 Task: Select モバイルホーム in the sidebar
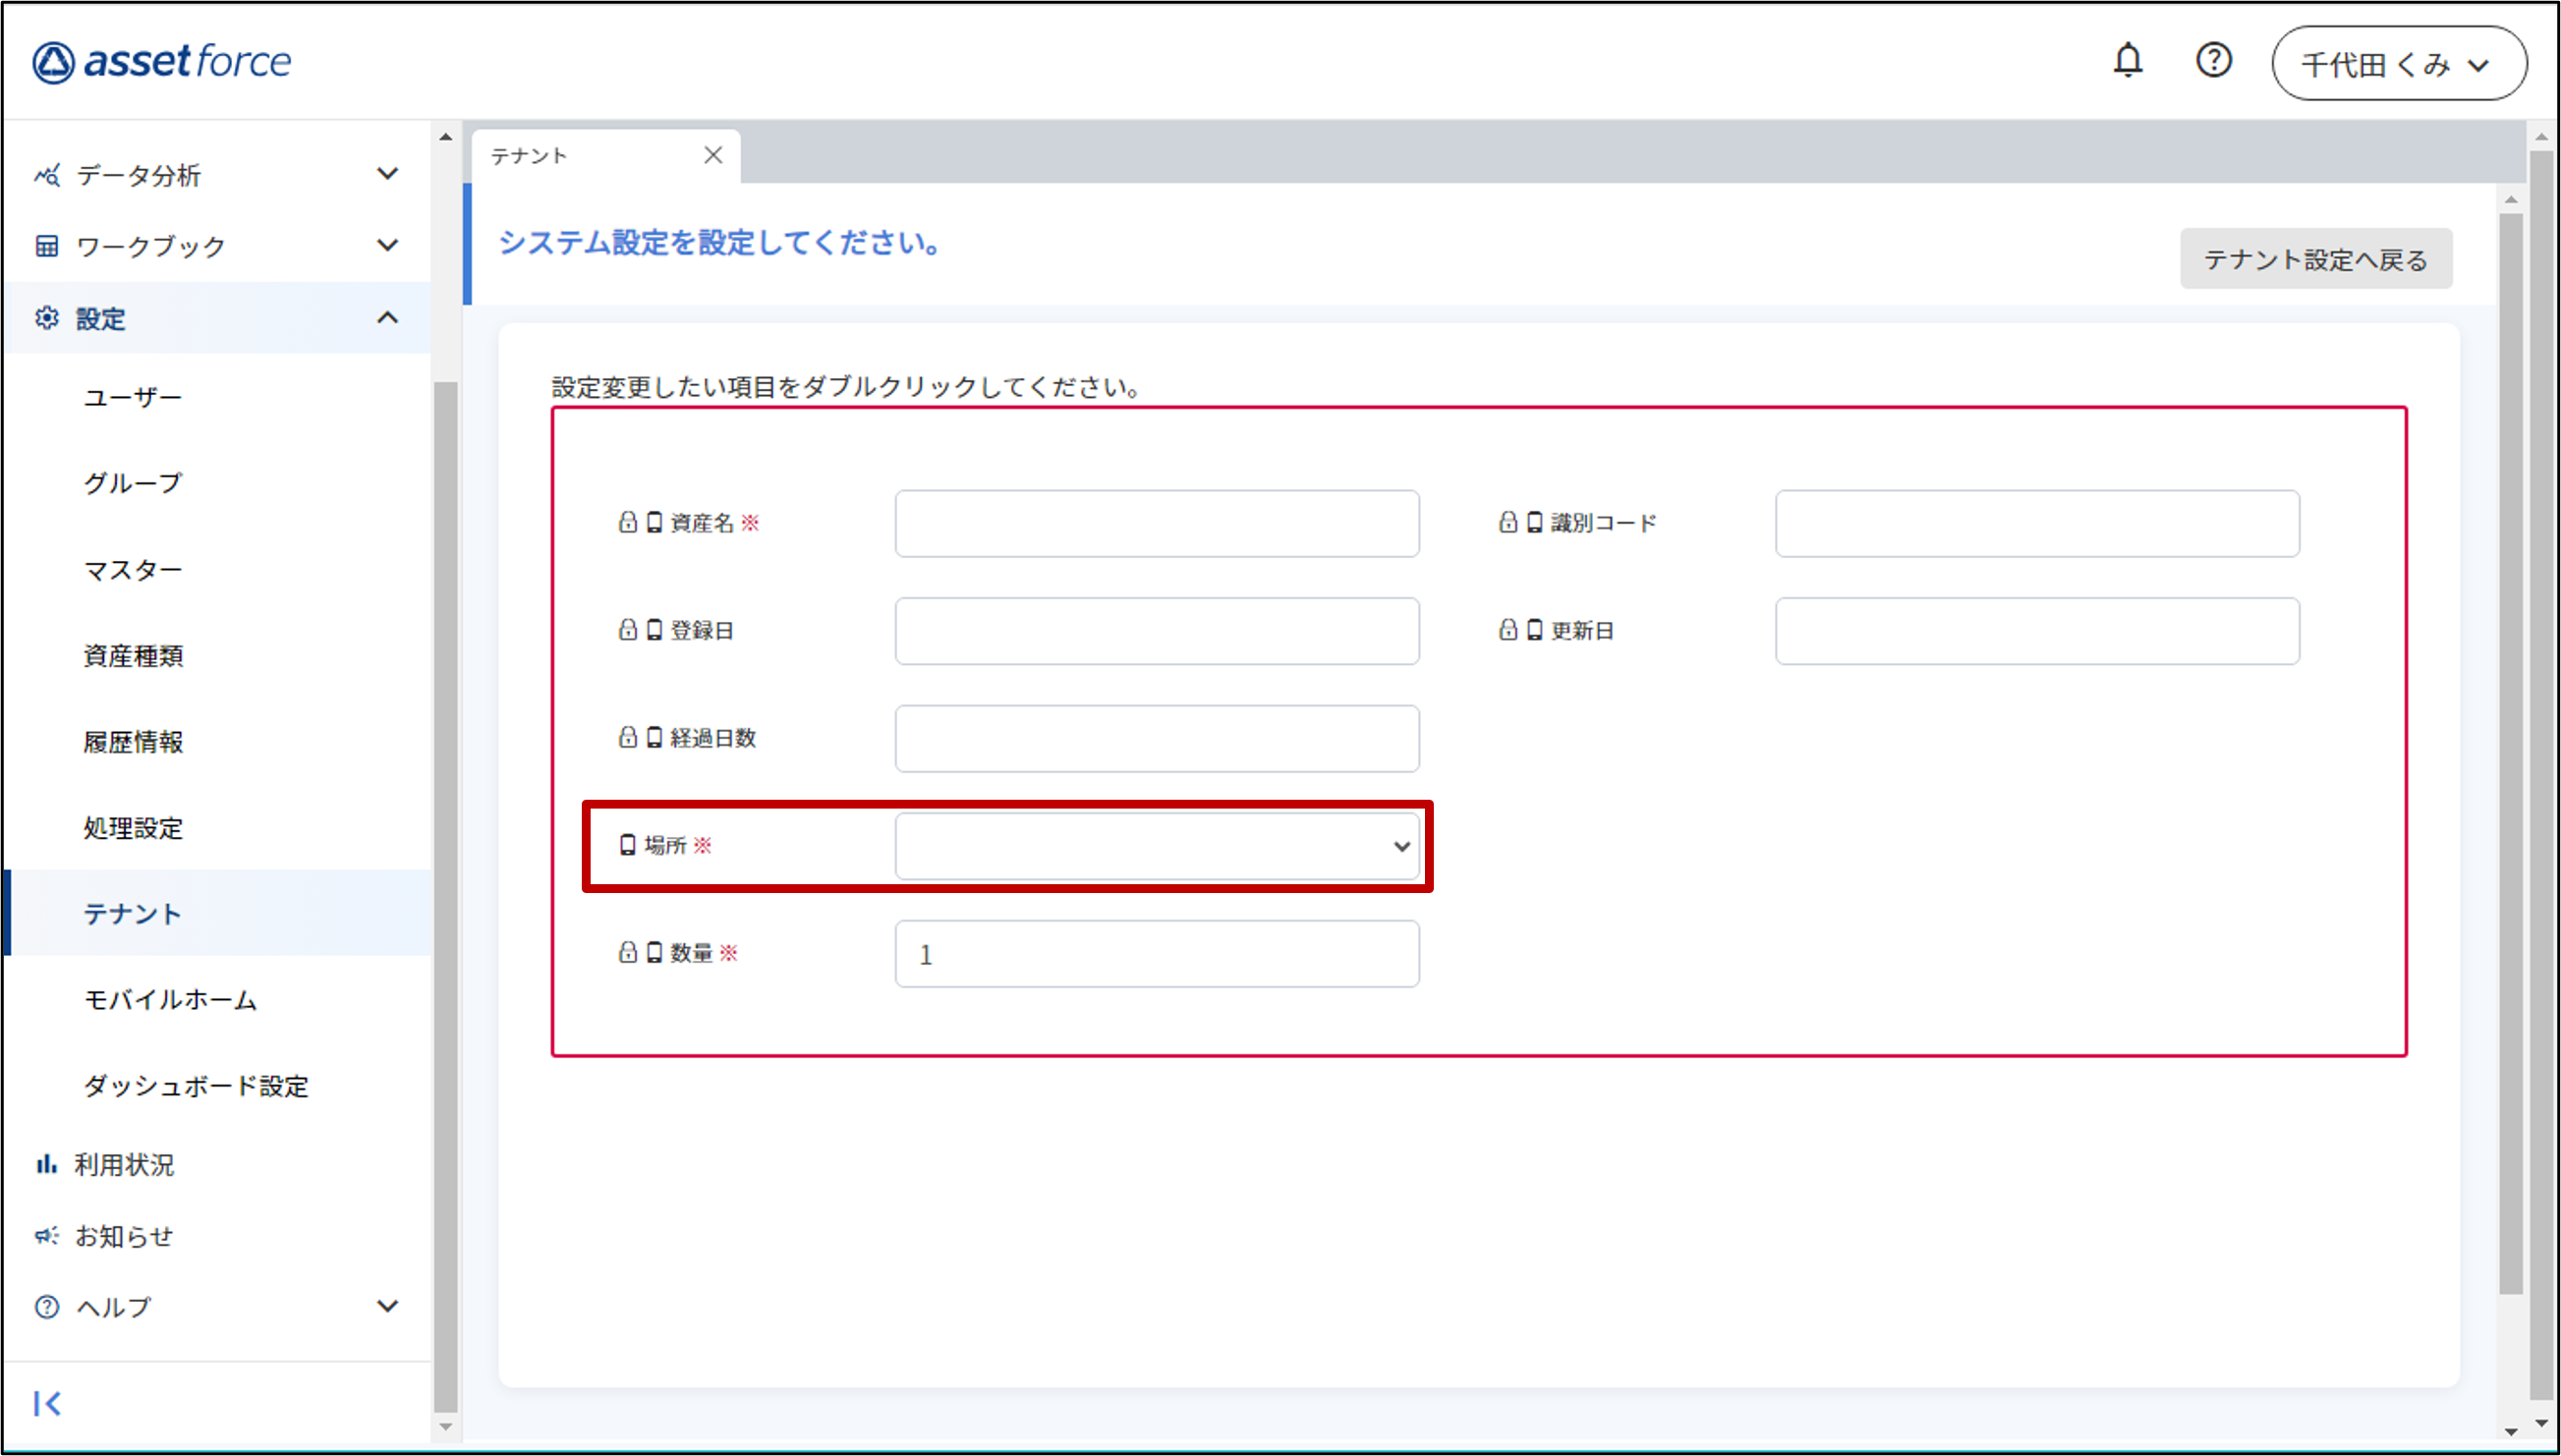point(170,999)
